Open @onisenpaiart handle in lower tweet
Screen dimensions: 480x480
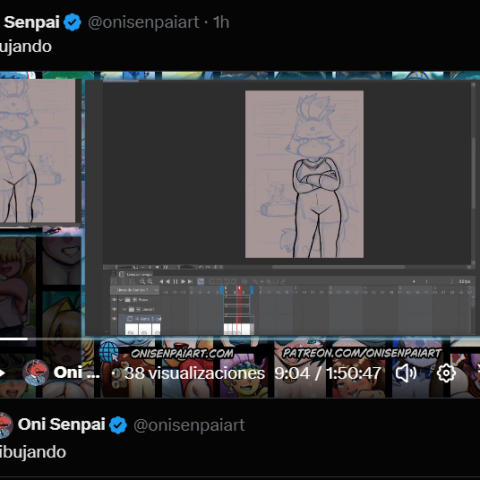point(189,425)
